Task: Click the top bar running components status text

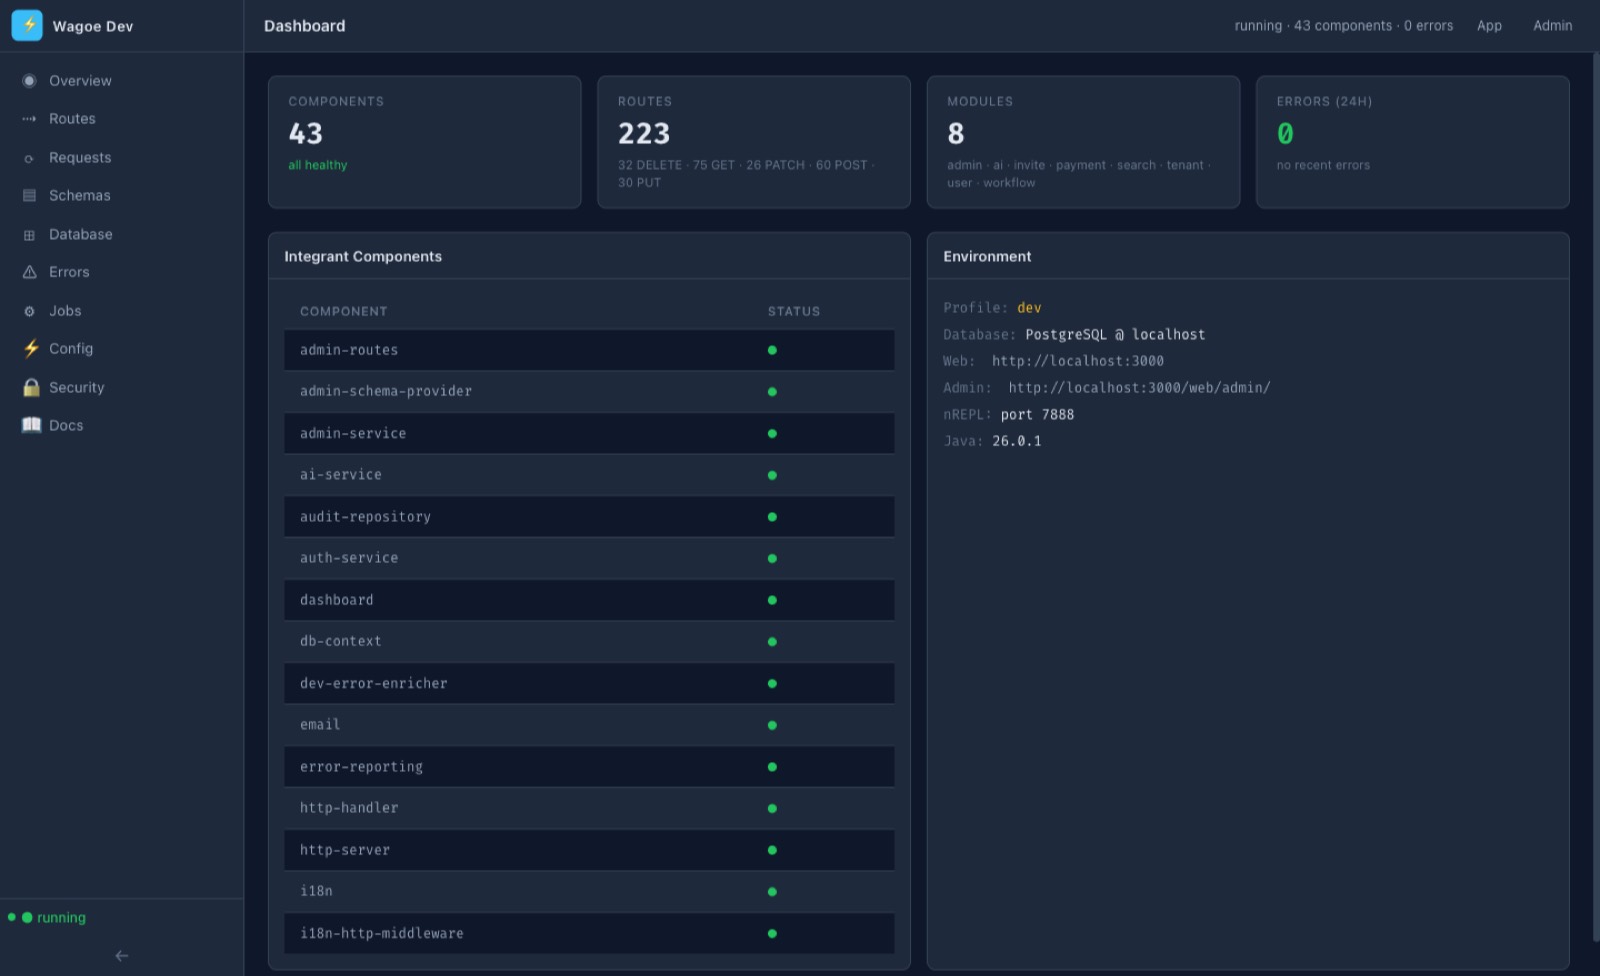Action: [1343, 26]
